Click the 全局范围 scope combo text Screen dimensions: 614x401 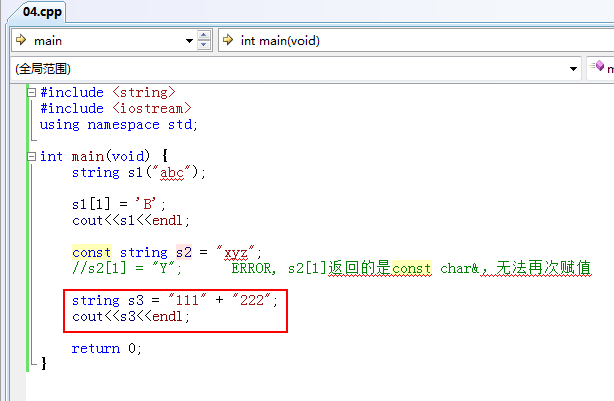(43, 69)
